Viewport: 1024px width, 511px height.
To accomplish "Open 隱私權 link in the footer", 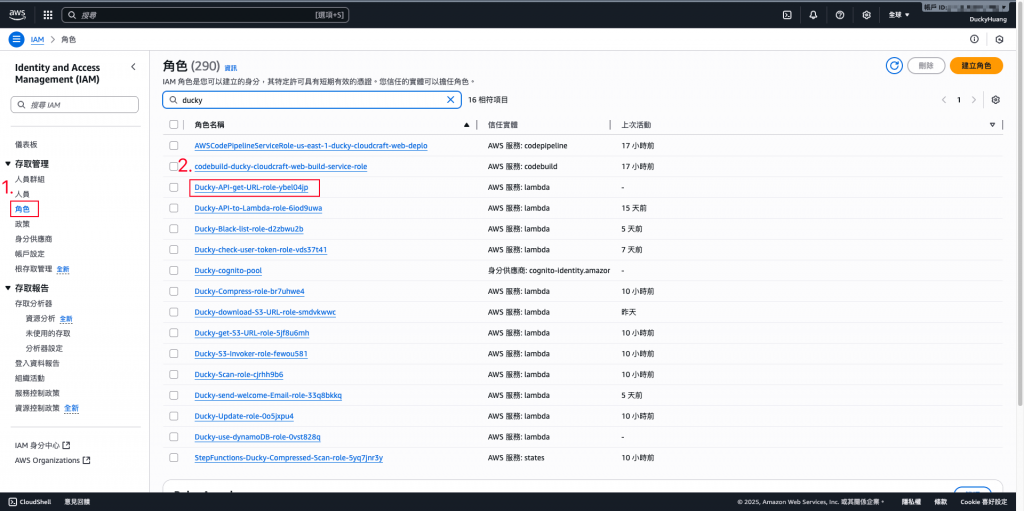I will (910, 502).
